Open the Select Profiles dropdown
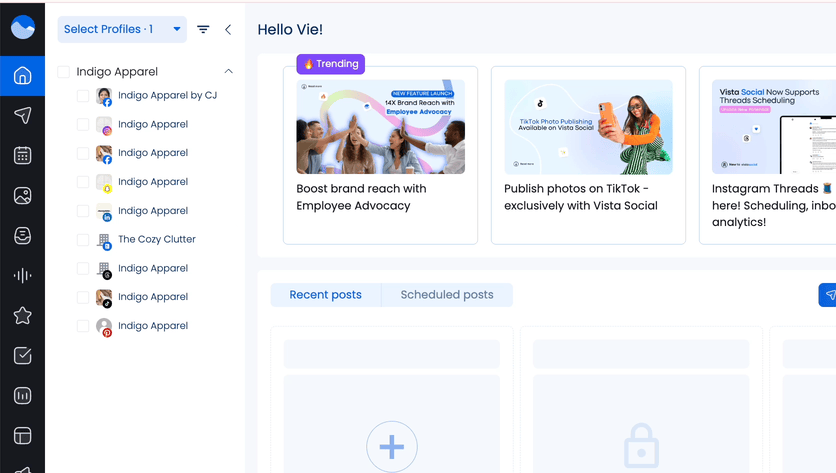Image resolution: width=836 pixels, height=473 pixels. (122, 29)
